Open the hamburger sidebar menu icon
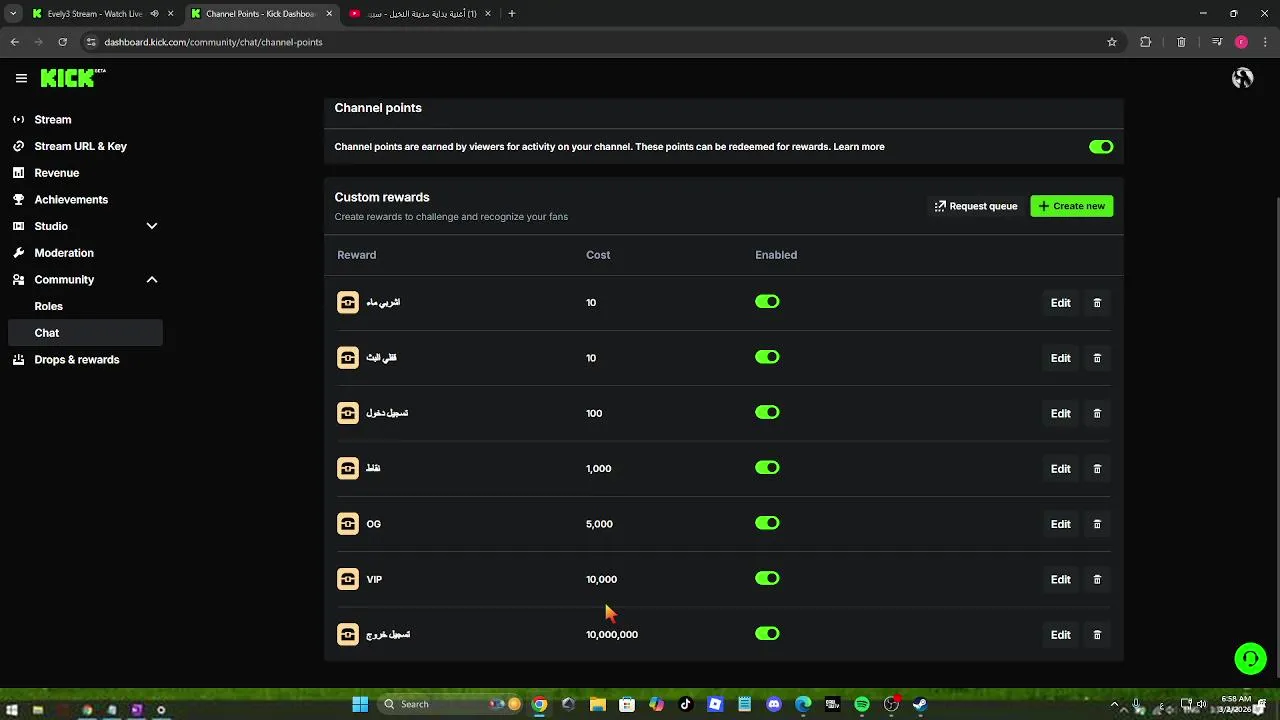The image size is (1280, 720). [21, 78]
